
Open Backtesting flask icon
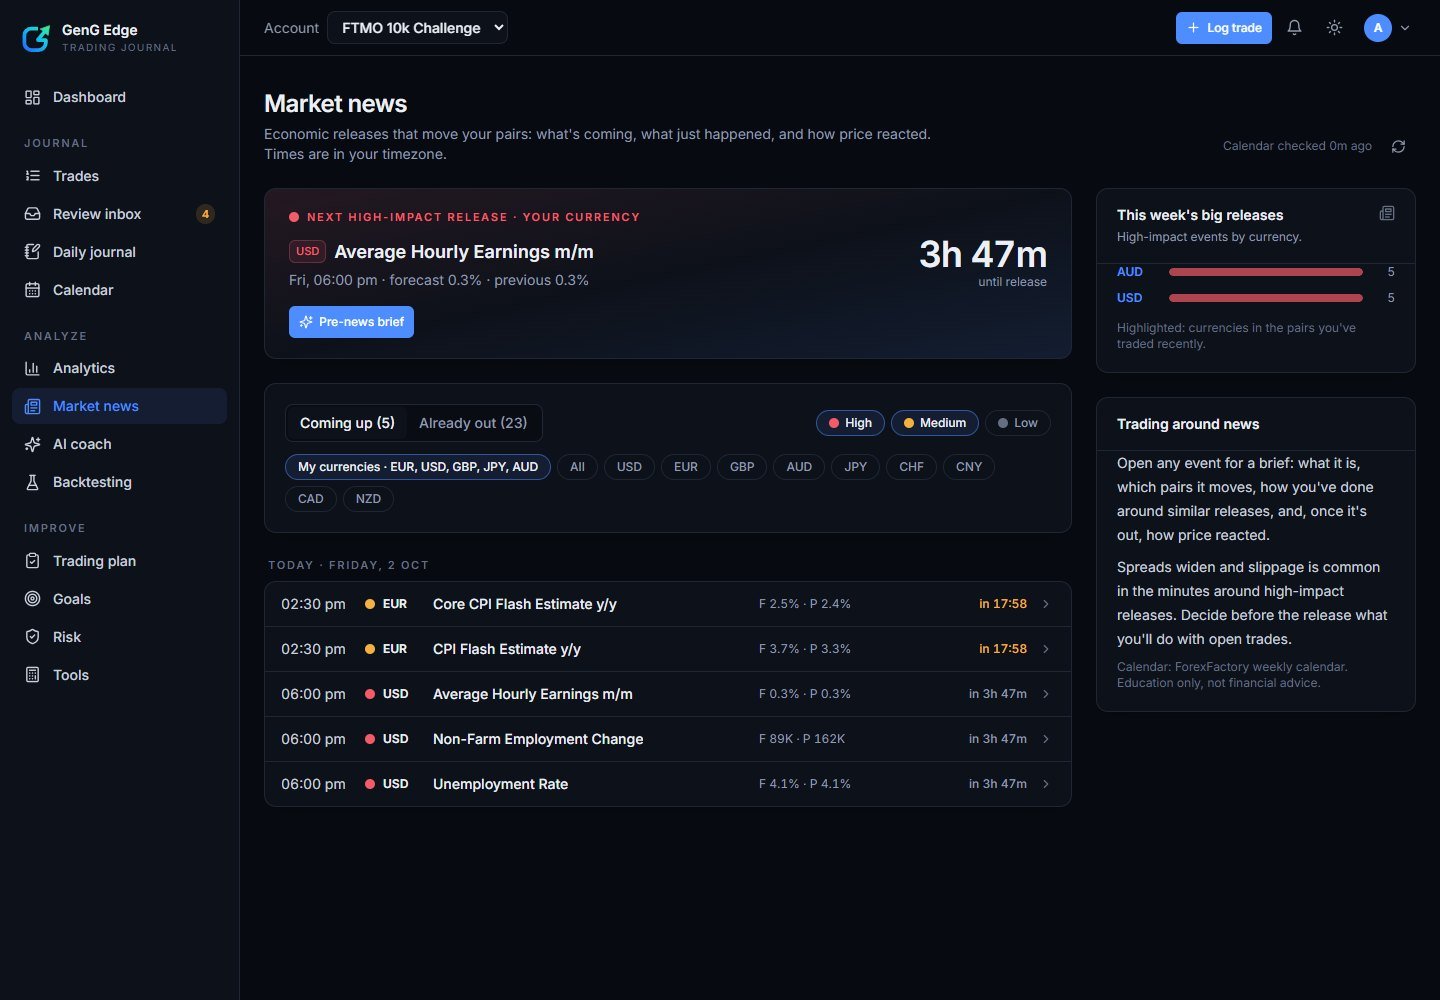pyautogui.click(x=33, y=482)
